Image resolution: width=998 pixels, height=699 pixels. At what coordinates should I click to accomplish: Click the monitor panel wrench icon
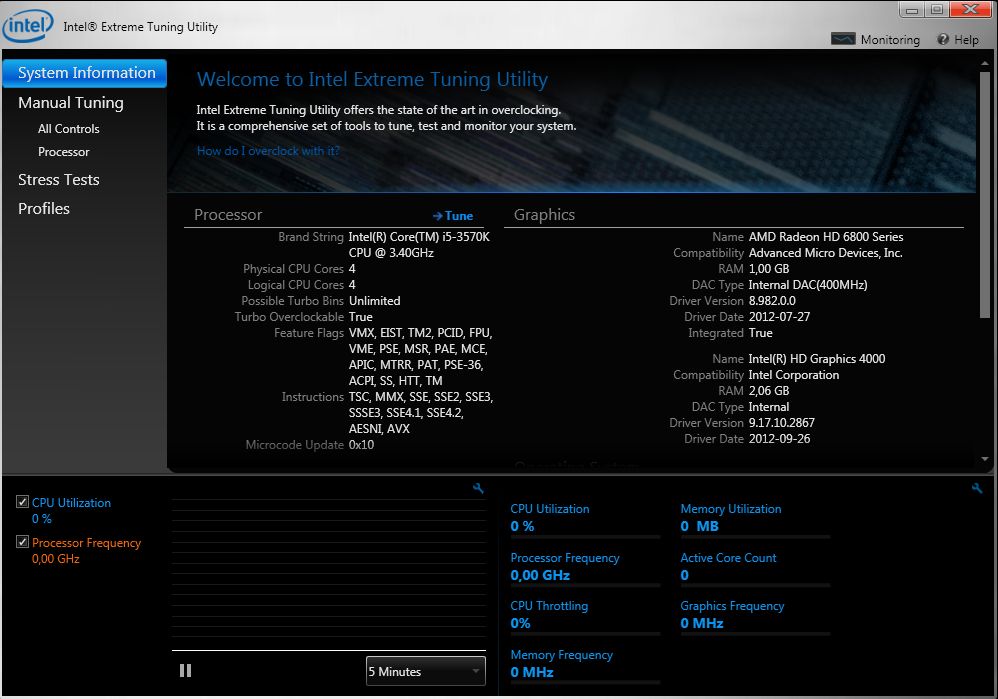click(x=976, y=488)
